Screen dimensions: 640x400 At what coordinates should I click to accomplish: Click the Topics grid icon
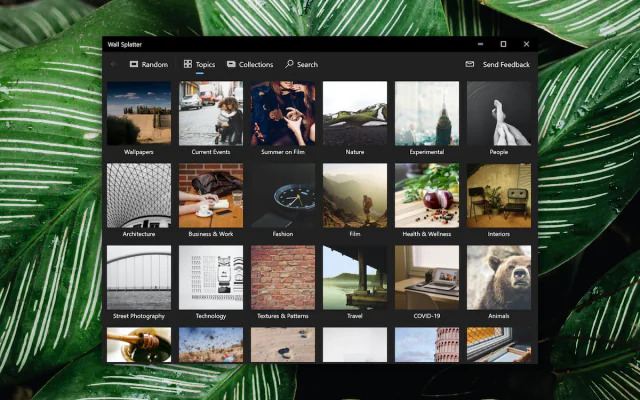point(188,64)
